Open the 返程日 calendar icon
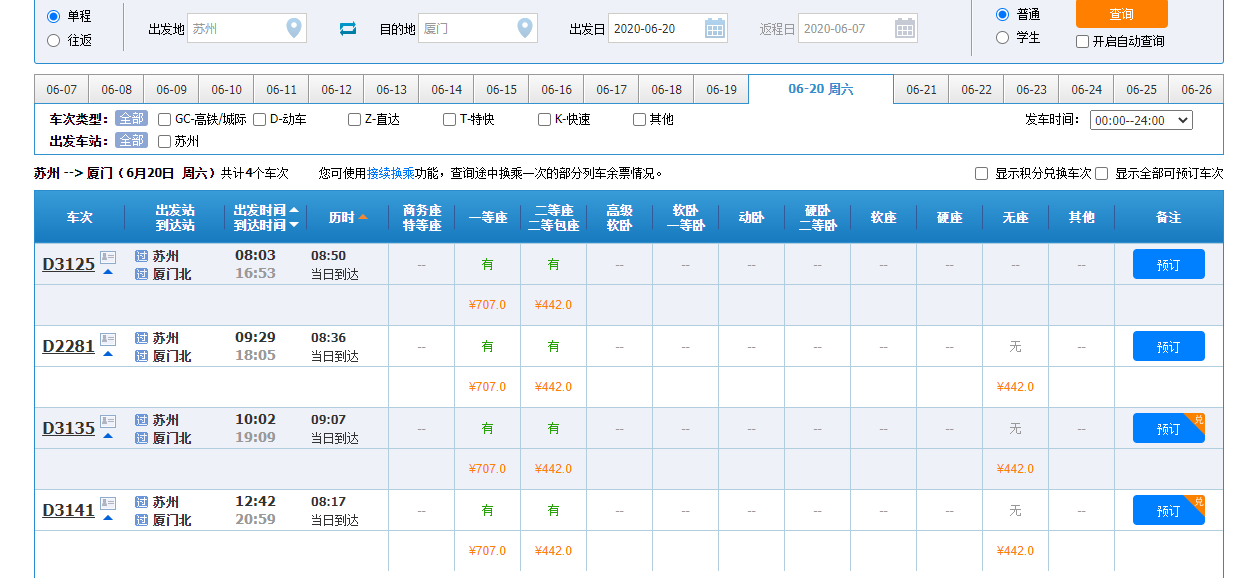The width and height of the screenshot is (1250, 578). coord(904,28)
